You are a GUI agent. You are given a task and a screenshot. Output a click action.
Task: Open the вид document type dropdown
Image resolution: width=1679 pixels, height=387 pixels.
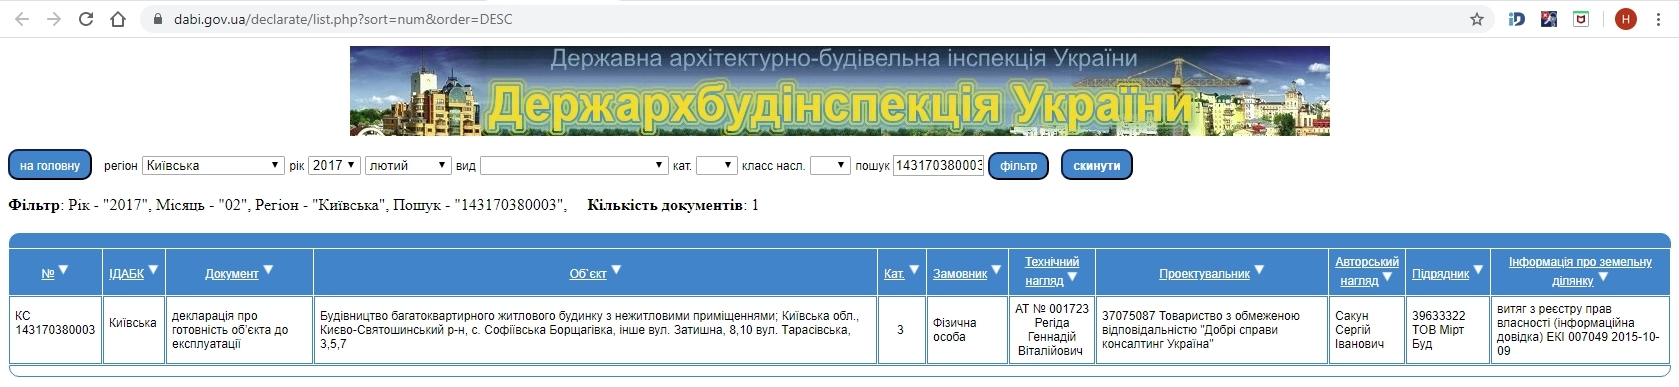click(x=574, y=165)
